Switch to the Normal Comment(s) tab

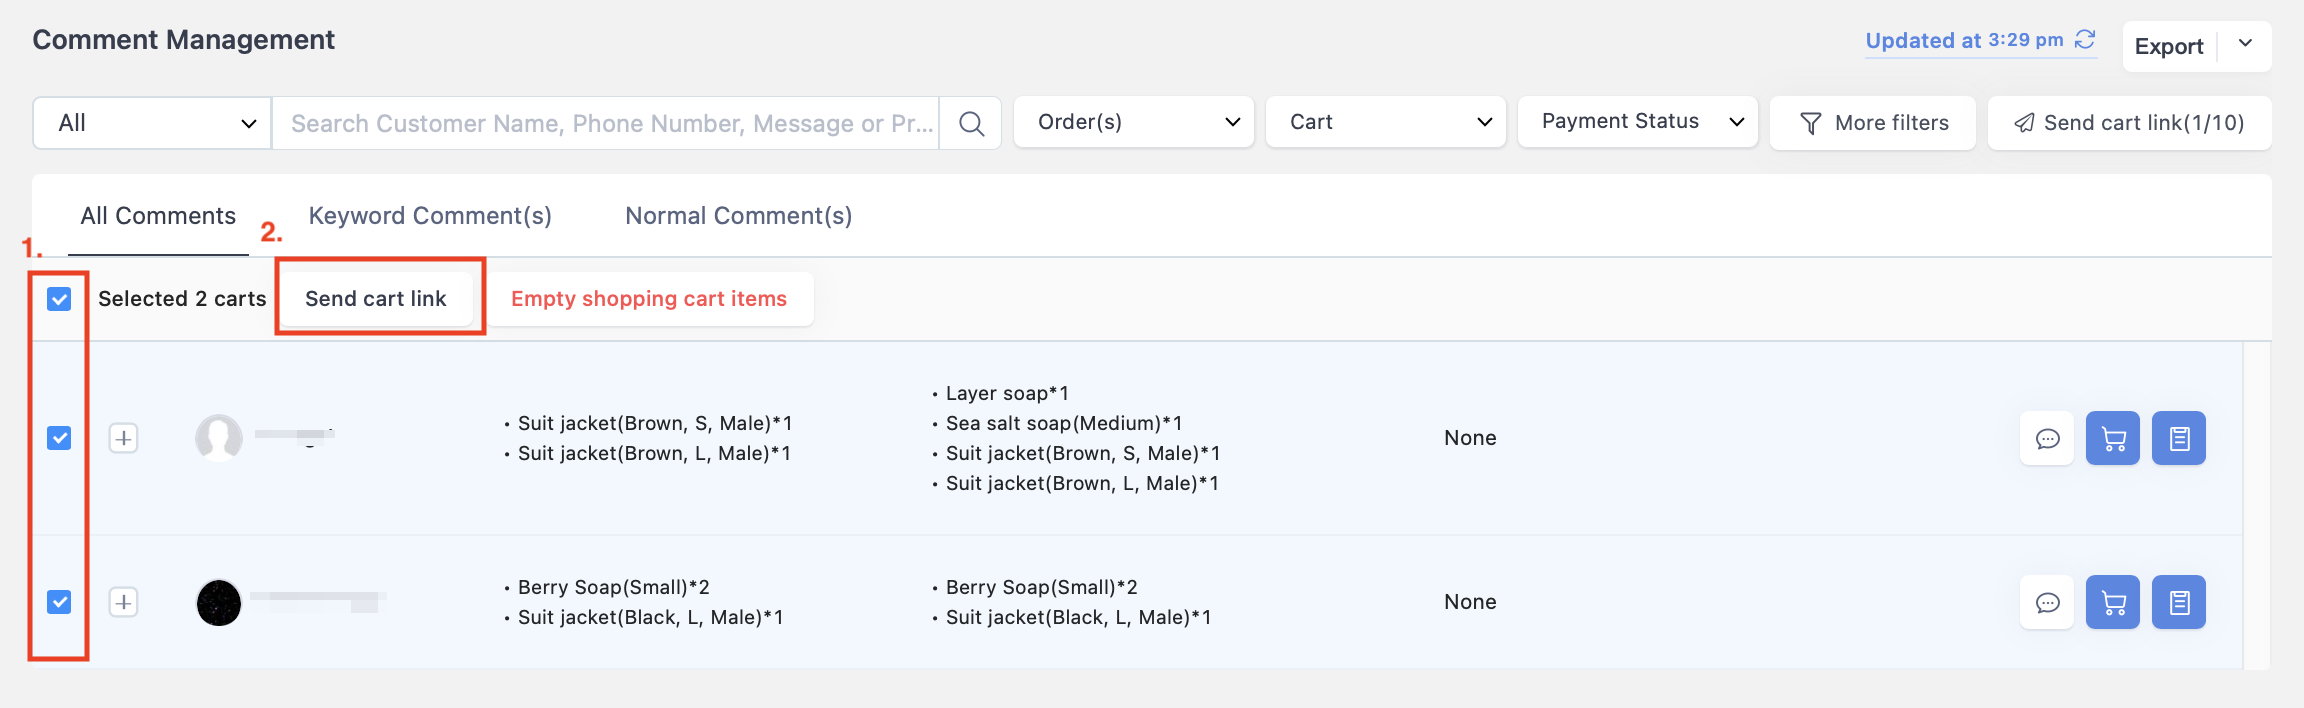coord(739,216)
